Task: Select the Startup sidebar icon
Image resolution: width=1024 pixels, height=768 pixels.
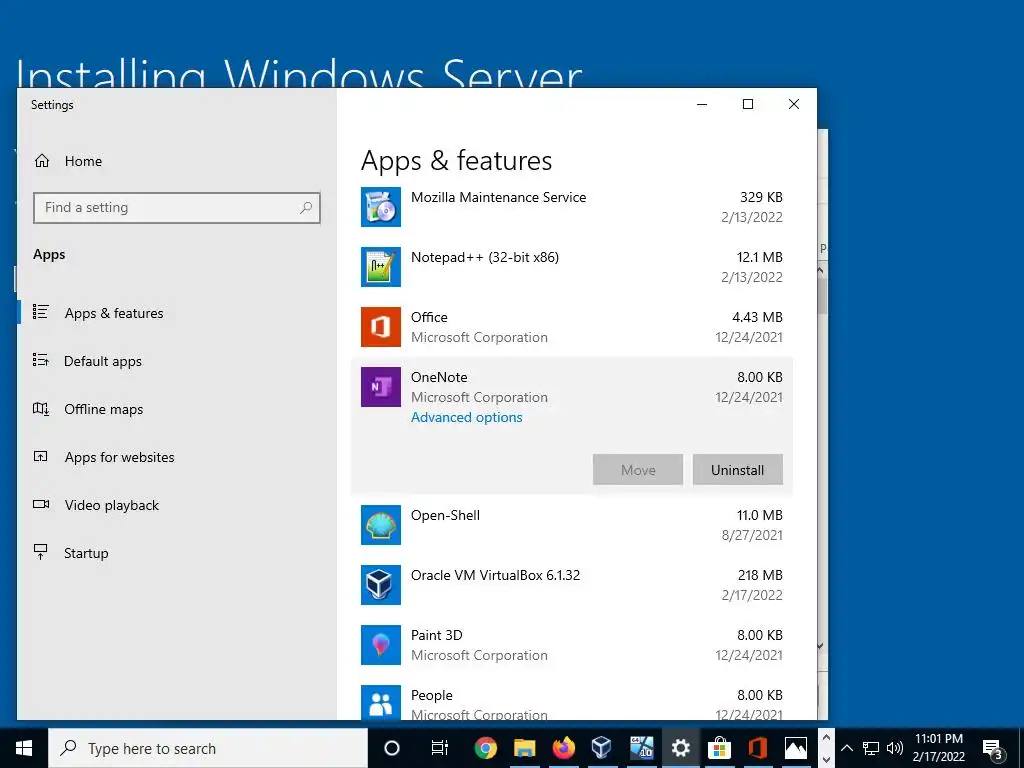Action: click(x=40, y=552)
